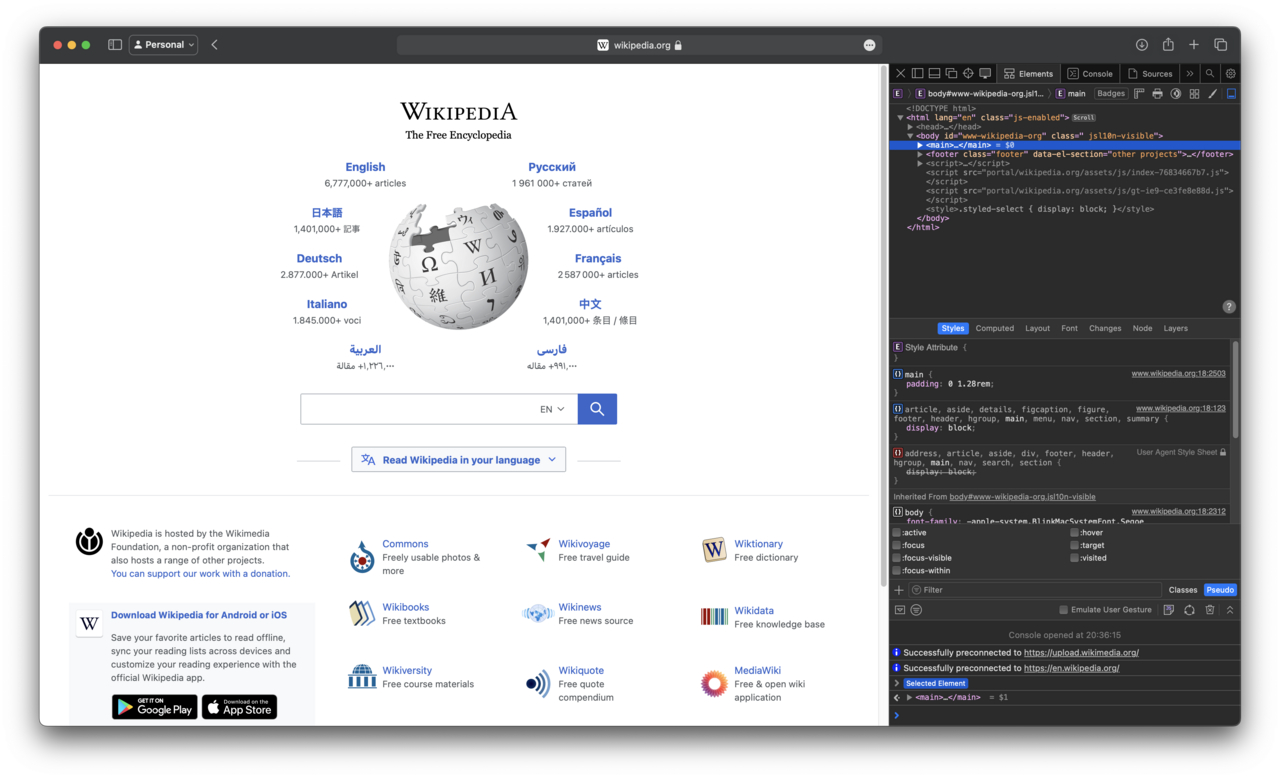Enable paint flashing brush icon
Screen dimensions: 1280x778
coord(1213,94)
